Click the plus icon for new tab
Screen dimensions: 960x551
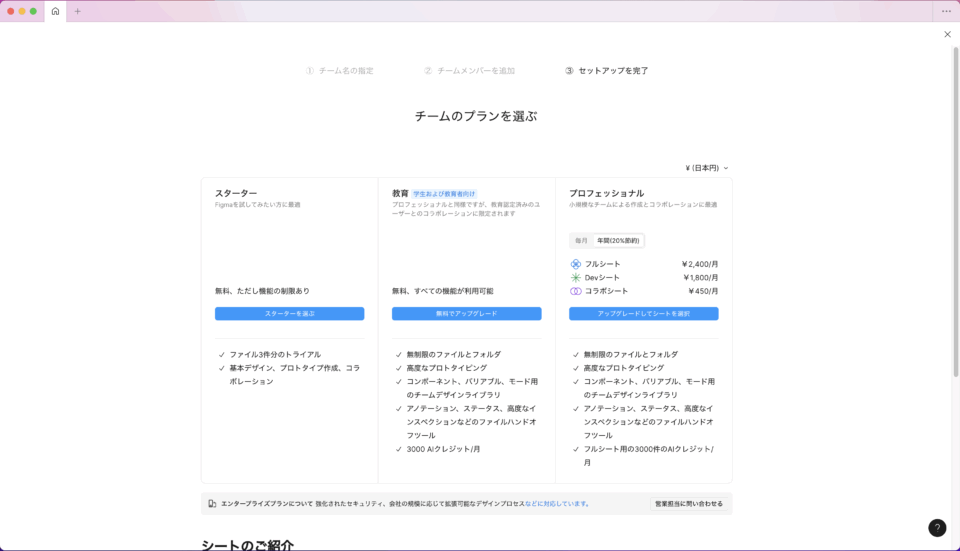tap(78, 11)
